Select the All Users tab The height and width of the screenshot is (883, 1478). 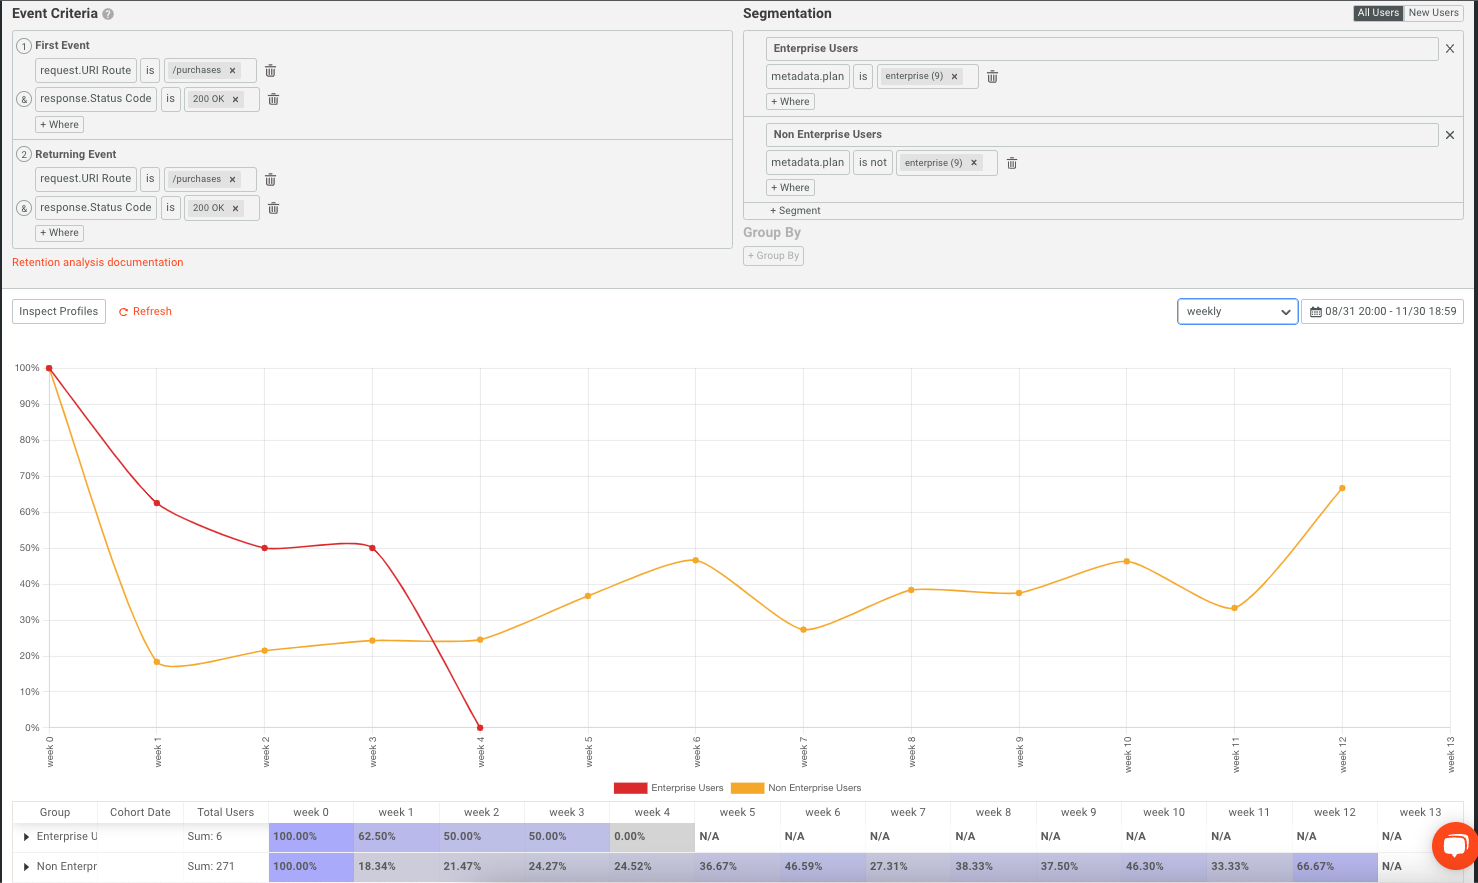1378,12
